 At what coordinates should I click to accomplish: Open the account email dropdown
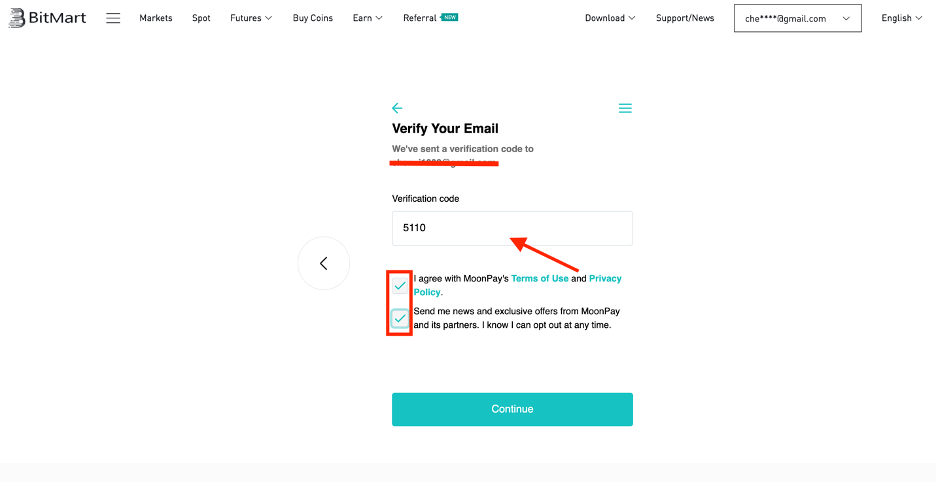pos(798,19)
